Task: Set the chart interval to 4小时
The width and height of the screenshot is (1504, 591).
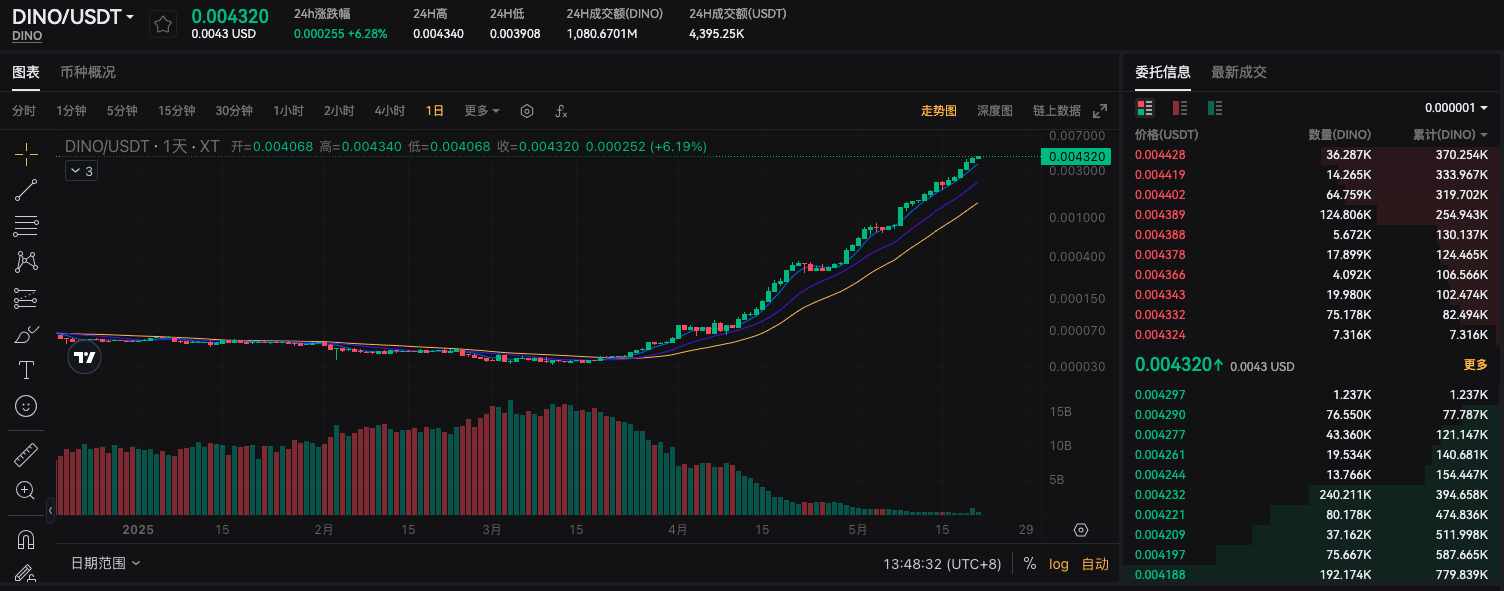Action: [390, 111]
